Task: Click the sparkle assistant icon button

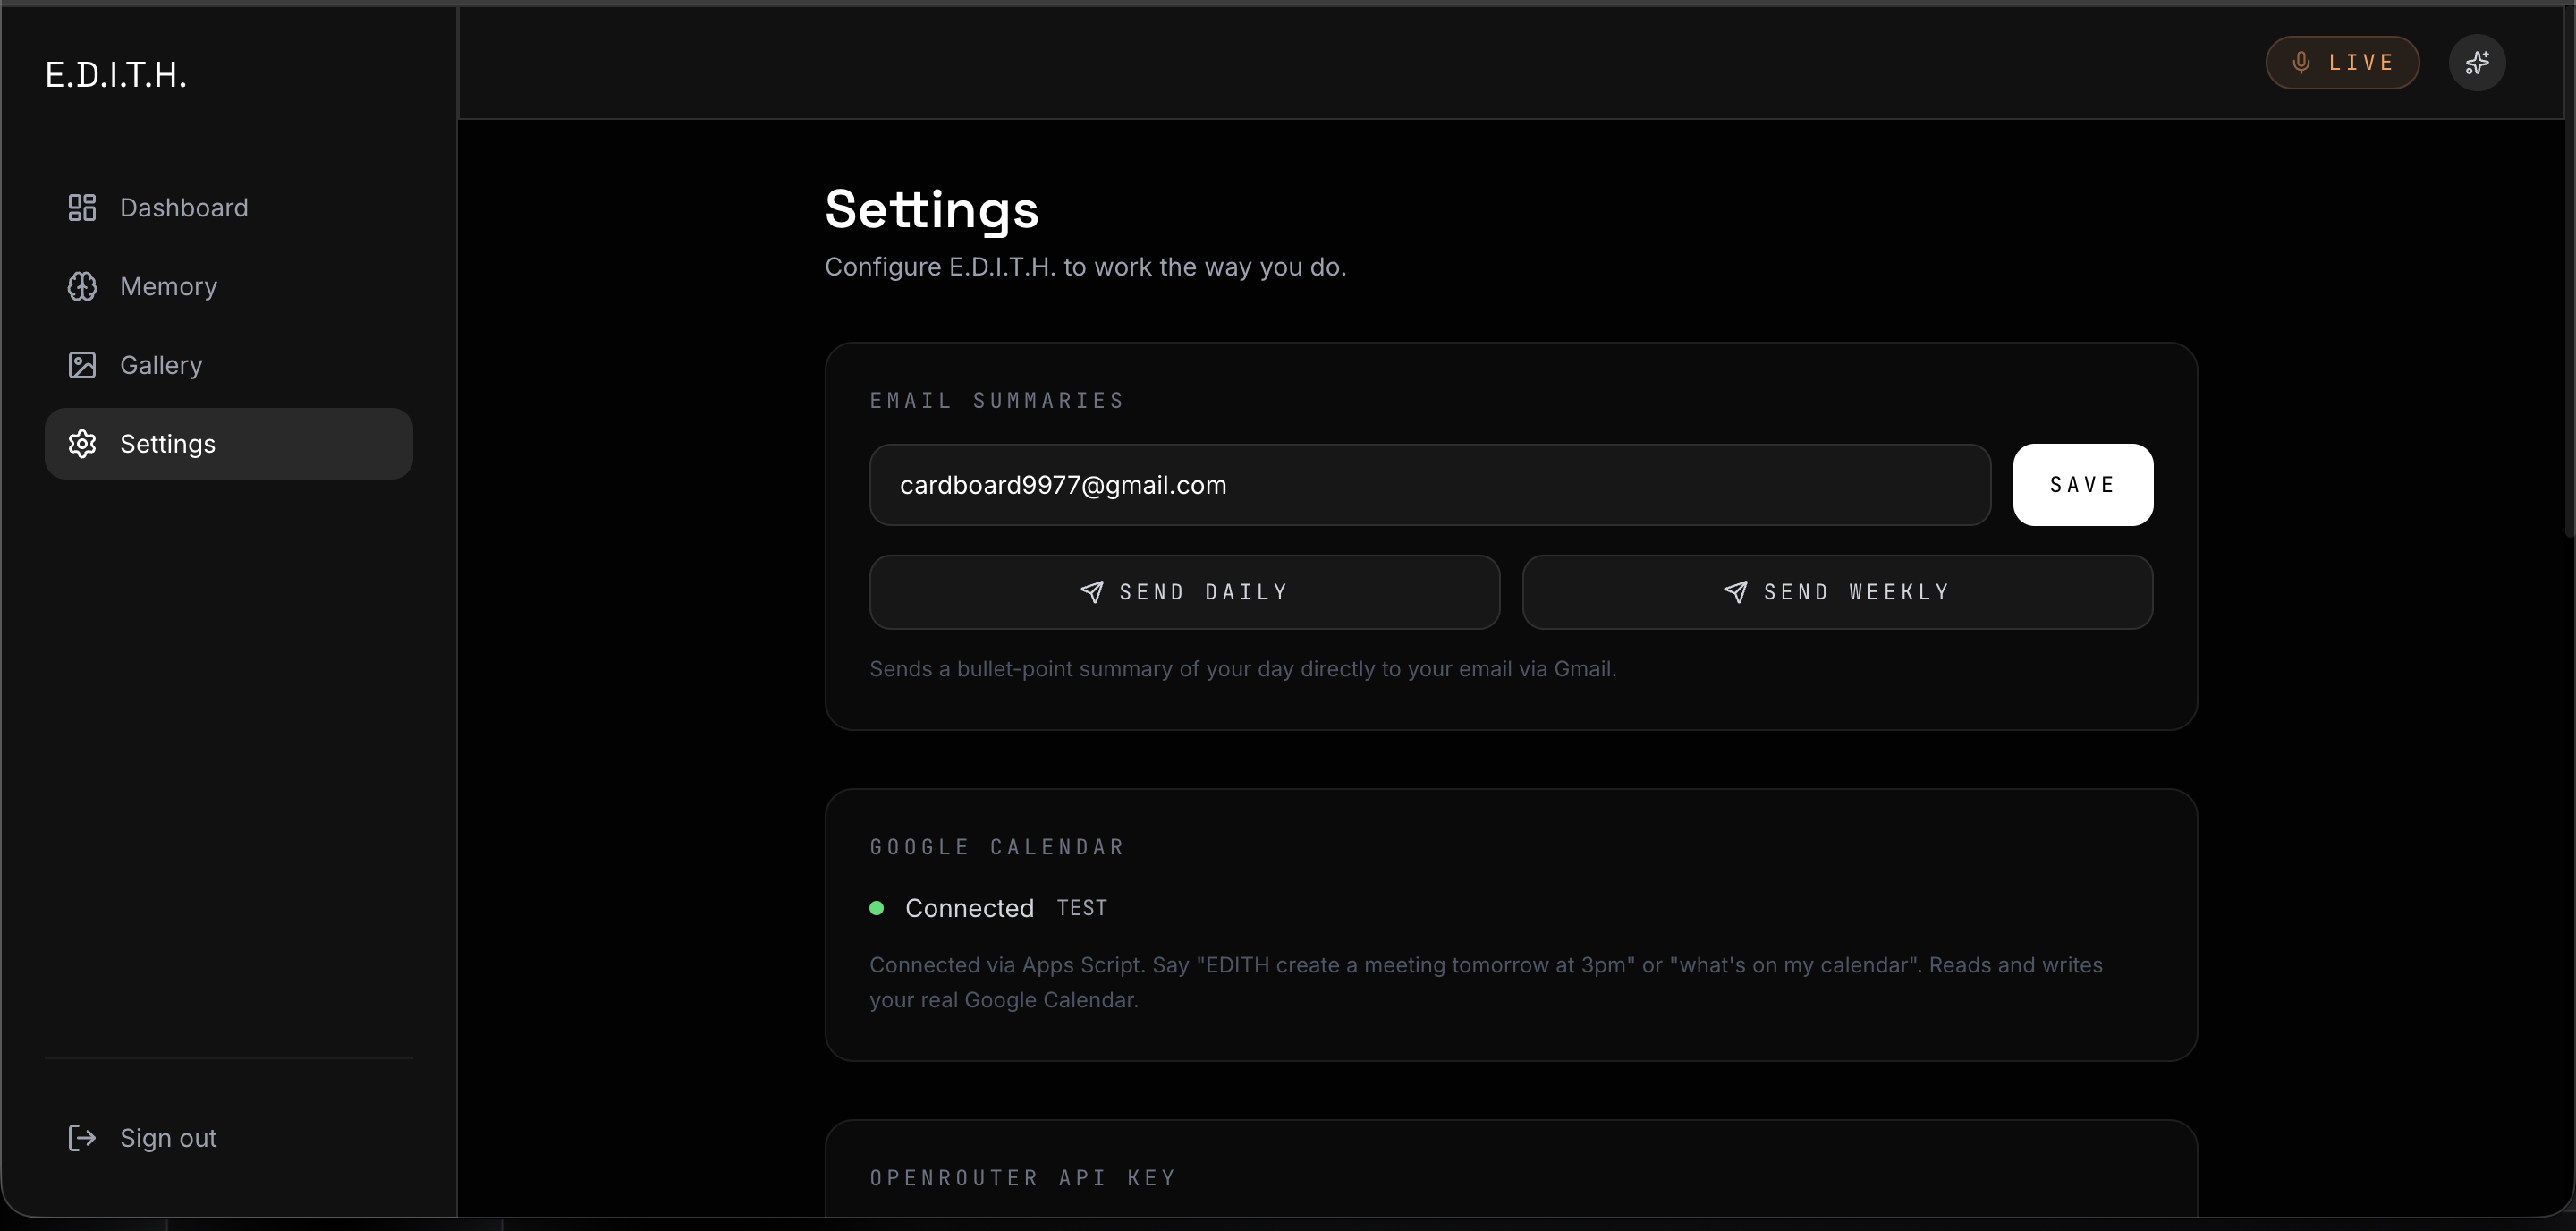Action: click(x=2477, y=63)
